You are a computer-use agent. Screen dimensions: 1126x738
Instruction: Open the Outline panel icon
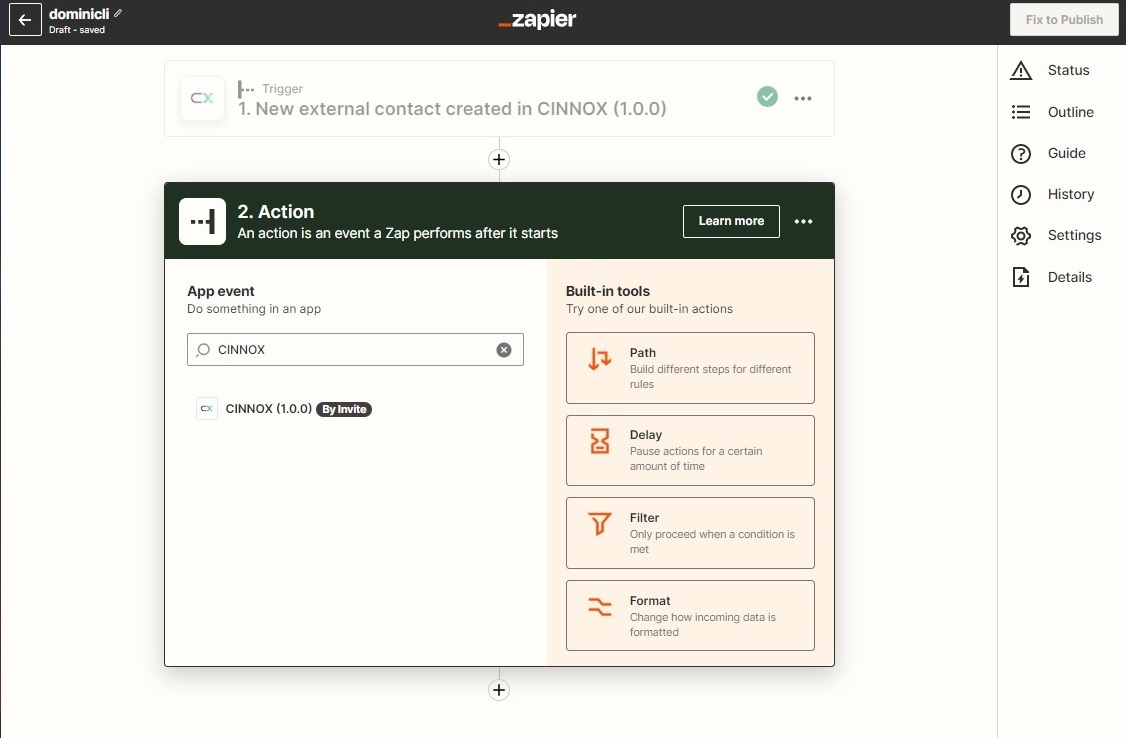[1020, 112]
